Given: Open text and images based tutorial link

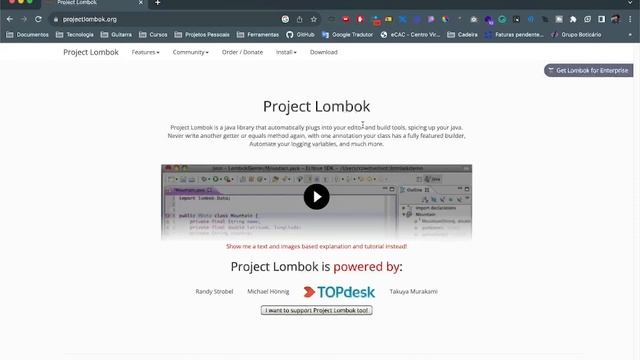Looking at the screenshot, I should pos(316,247).
